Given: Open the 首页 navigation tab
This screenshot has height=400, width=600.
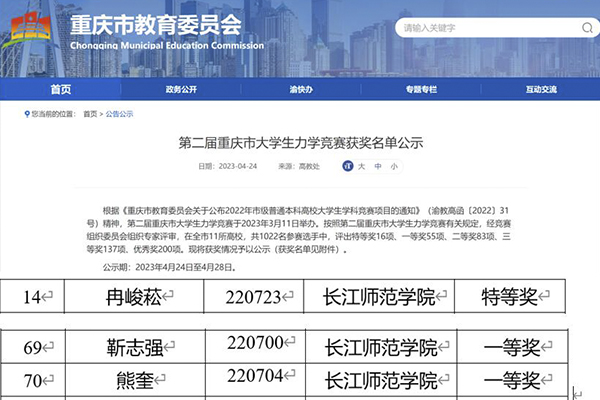Looking at the screenshot, I should coord(60,89).
